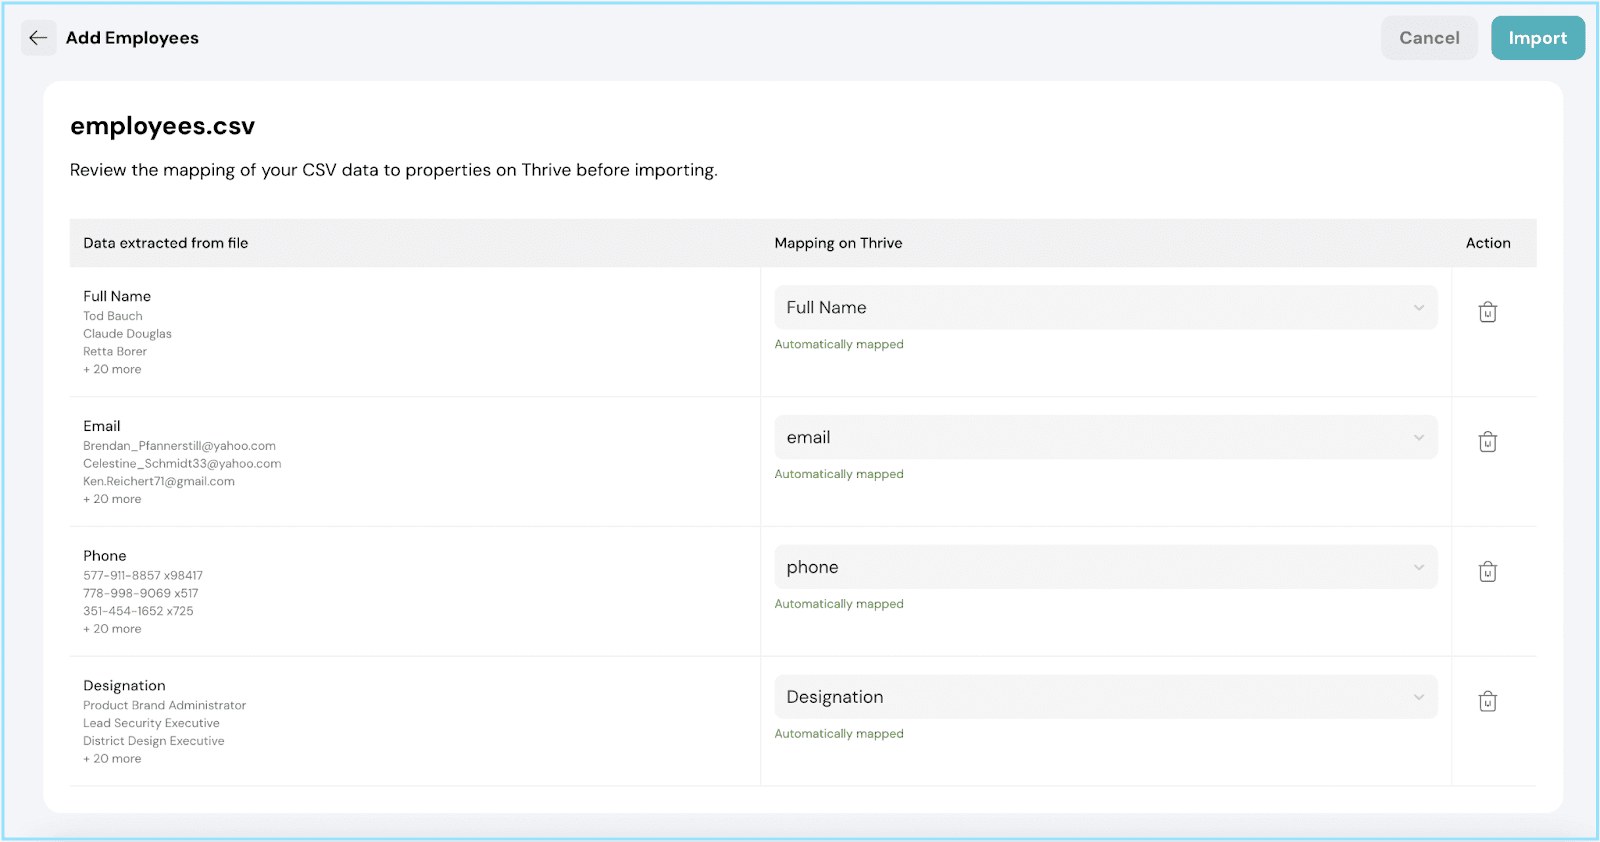Viewport: 1600px width, 842px height.
Task: Open the phone mapping dropdown
Action: click(1105, 568)
